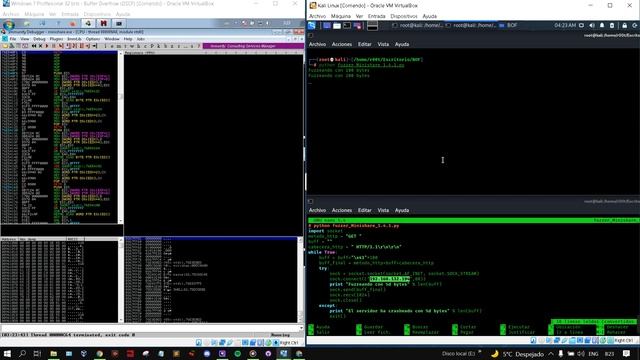Click the Windows 7 Start orb
Screen dimensions: 640x360
[9, 24]
